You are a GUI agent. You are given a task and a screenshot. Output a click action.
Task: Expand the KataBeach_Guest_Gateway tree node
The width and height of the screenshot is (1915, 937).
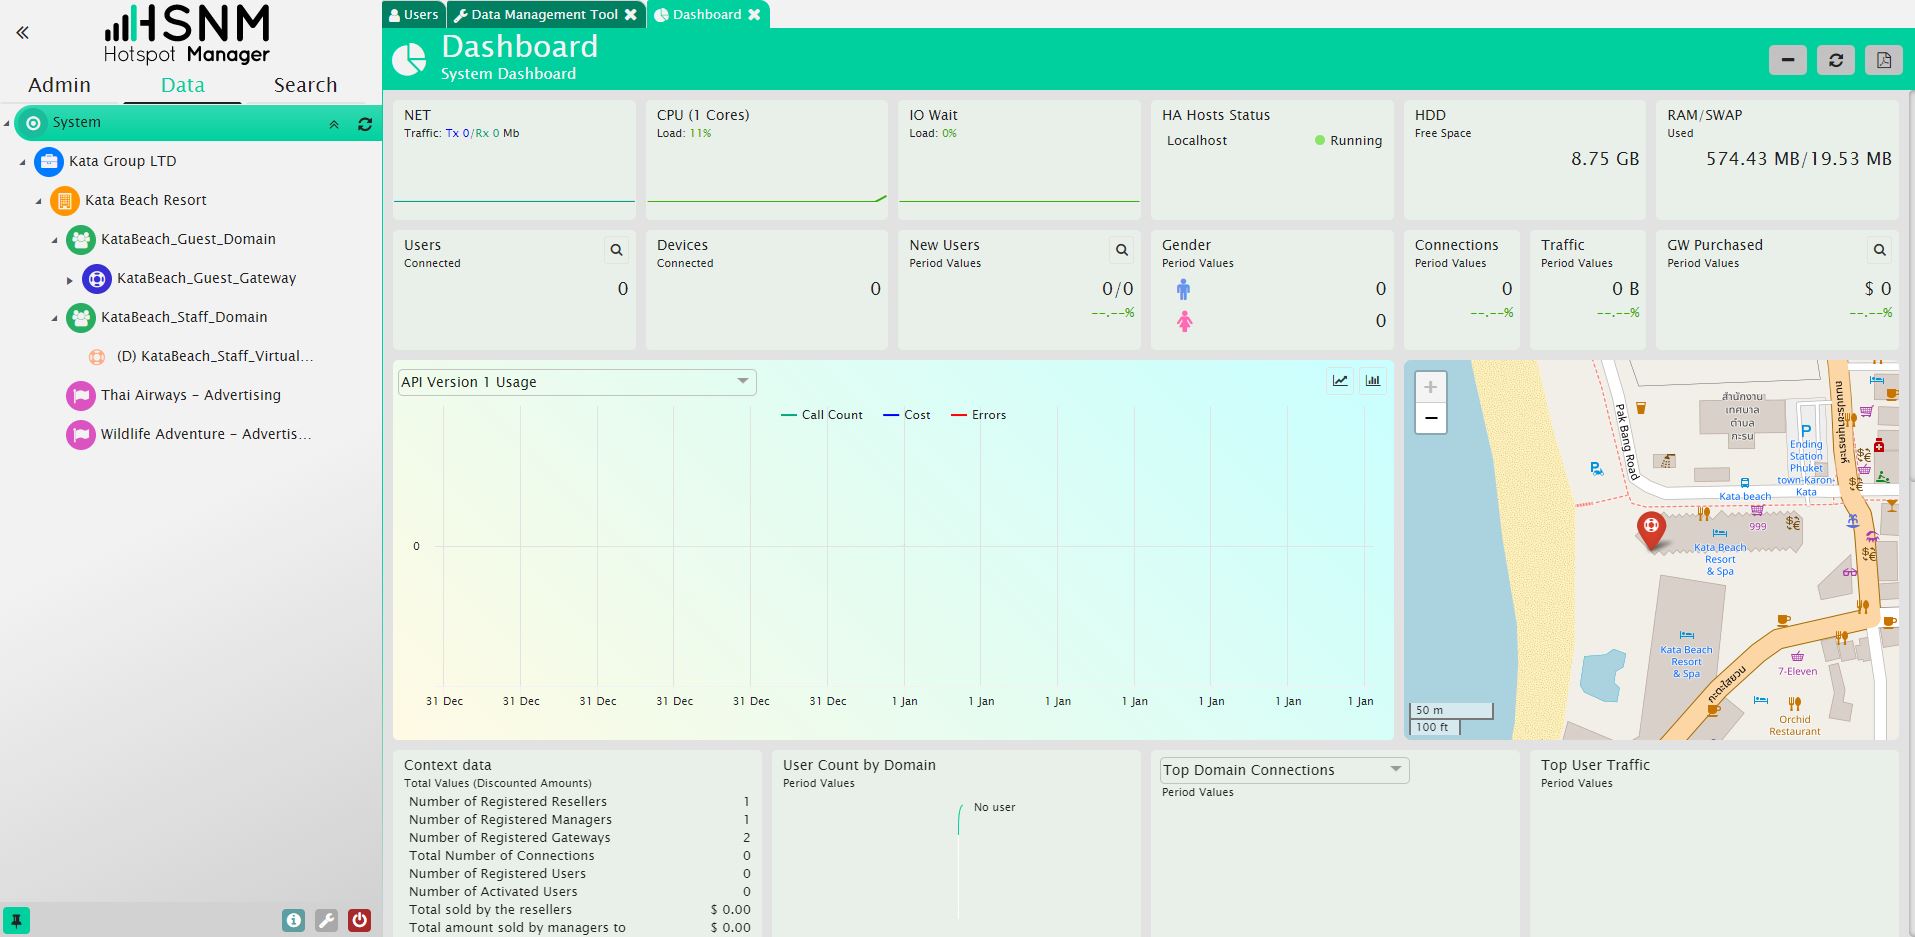[70, 280]
